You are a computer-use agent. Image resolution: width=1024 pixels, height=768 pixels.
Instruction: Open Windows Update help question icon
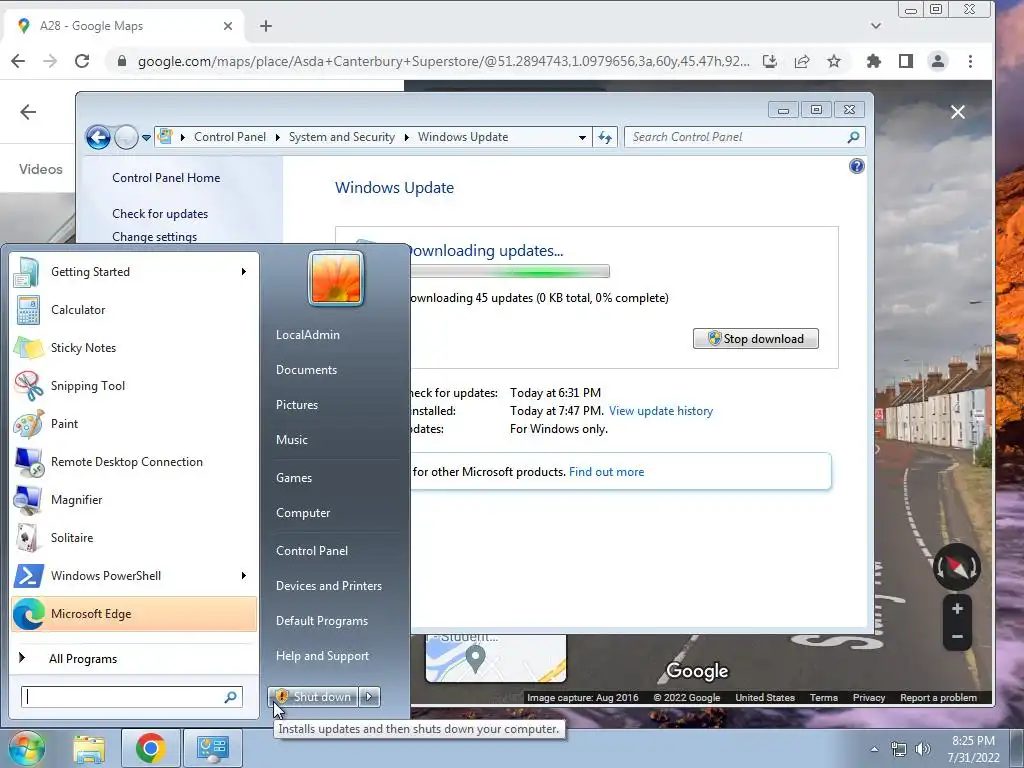pos(856,166)
